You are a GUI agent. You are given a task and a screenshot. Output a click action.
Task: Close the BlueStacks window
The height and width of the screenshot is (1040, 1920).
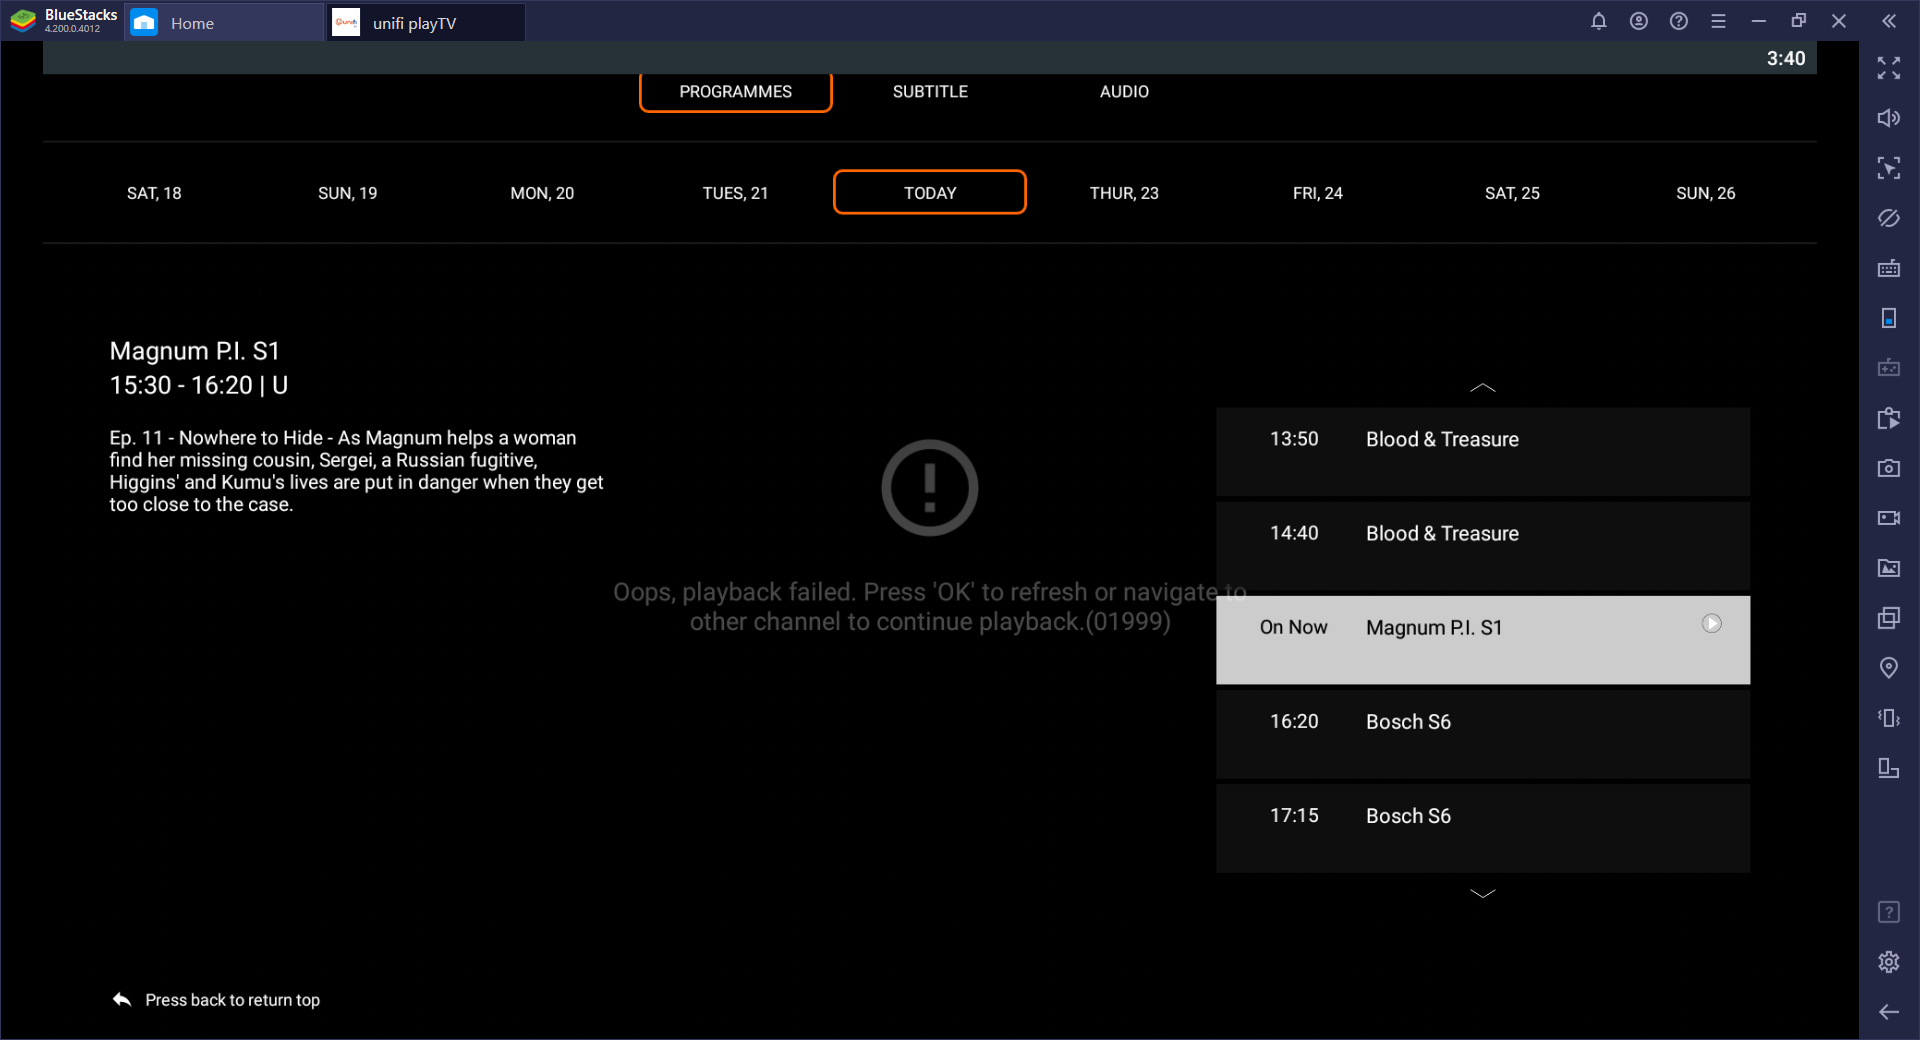[1839, 21]
